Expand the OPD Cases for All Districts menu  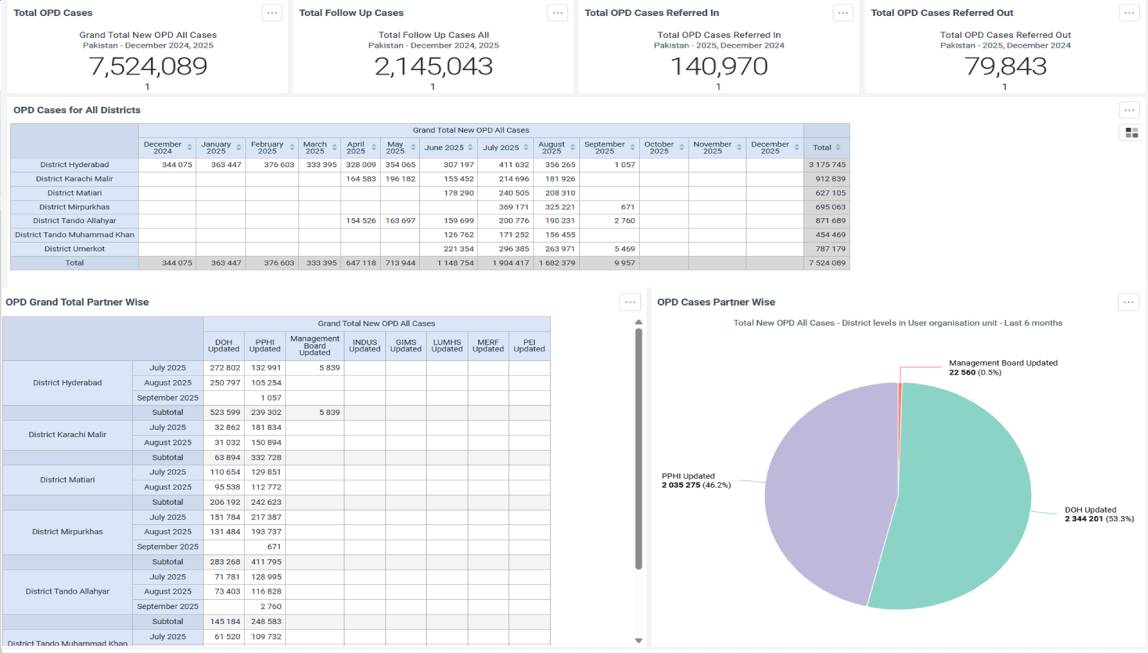(1129, 110)
